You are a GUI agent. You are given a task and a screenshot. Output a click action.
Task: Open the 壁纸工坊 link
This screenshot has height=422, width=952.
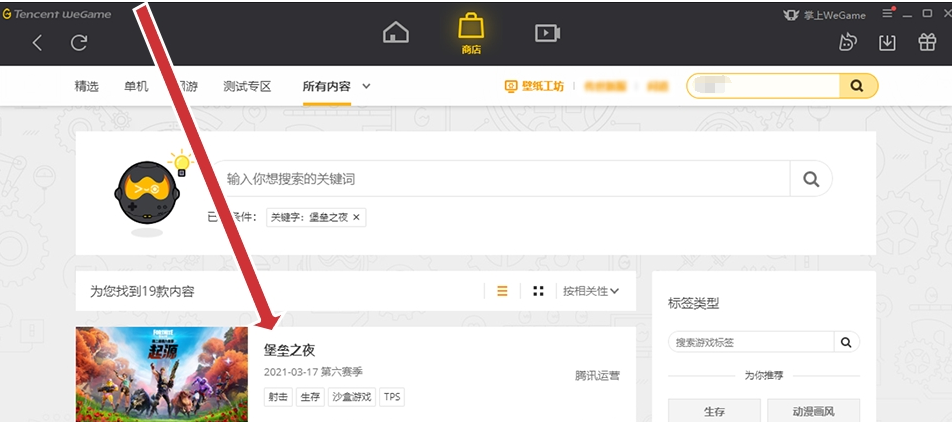pos(534,86)
